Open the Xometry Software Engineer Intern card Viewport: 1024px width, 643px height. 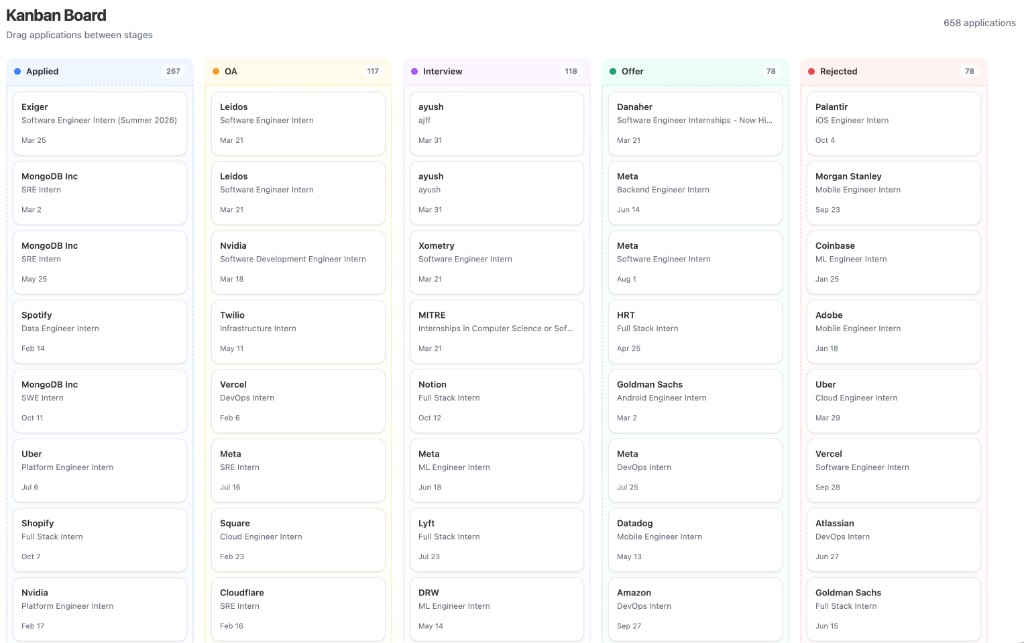pyautogui.click(x=496, y=262)
